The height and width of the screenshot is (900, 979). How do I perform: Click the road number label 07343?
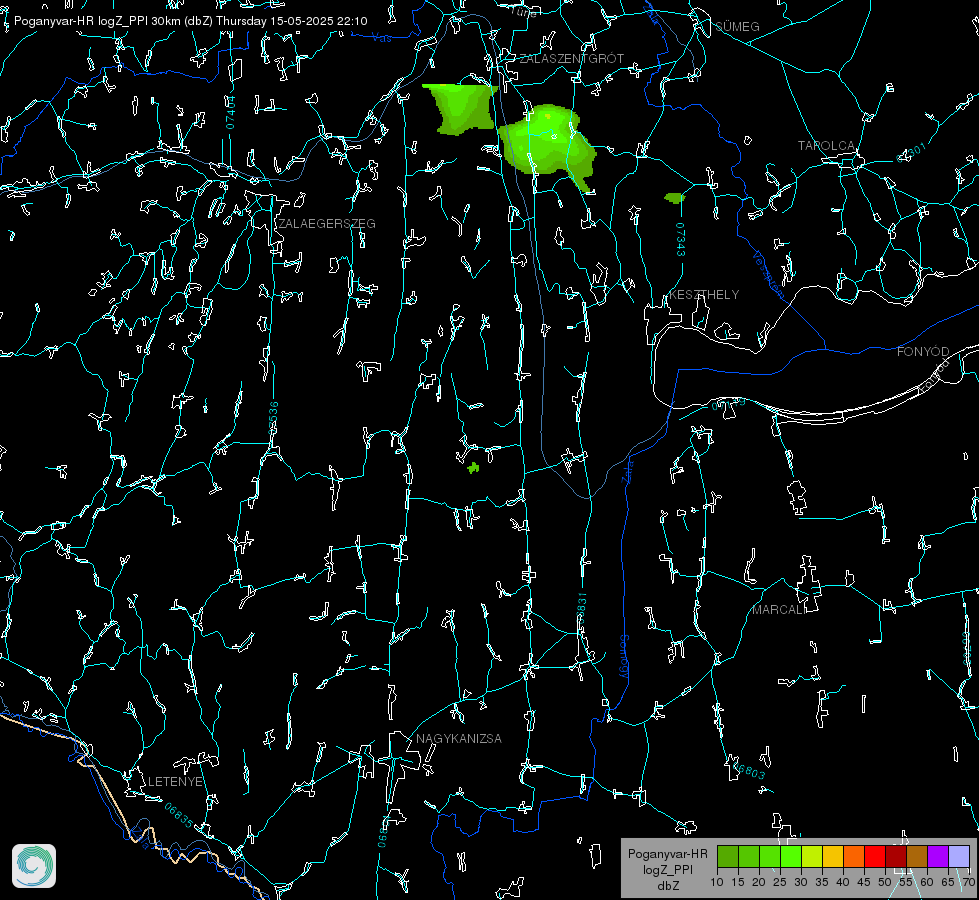[680, 240]
